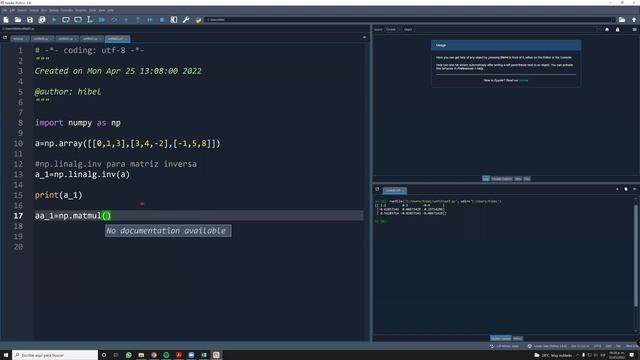This screenshot has width=640, height=360.
Task: Click the conda environment status bar entry
Action: tap(547, 346)
